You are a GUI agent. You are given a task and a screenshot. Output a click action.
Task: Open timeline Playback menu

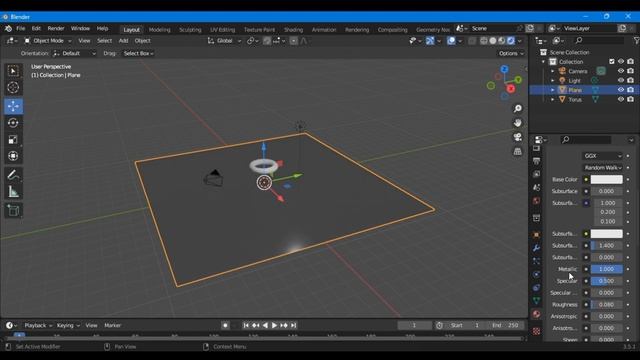pyautogui.click(x=38, y=325)
